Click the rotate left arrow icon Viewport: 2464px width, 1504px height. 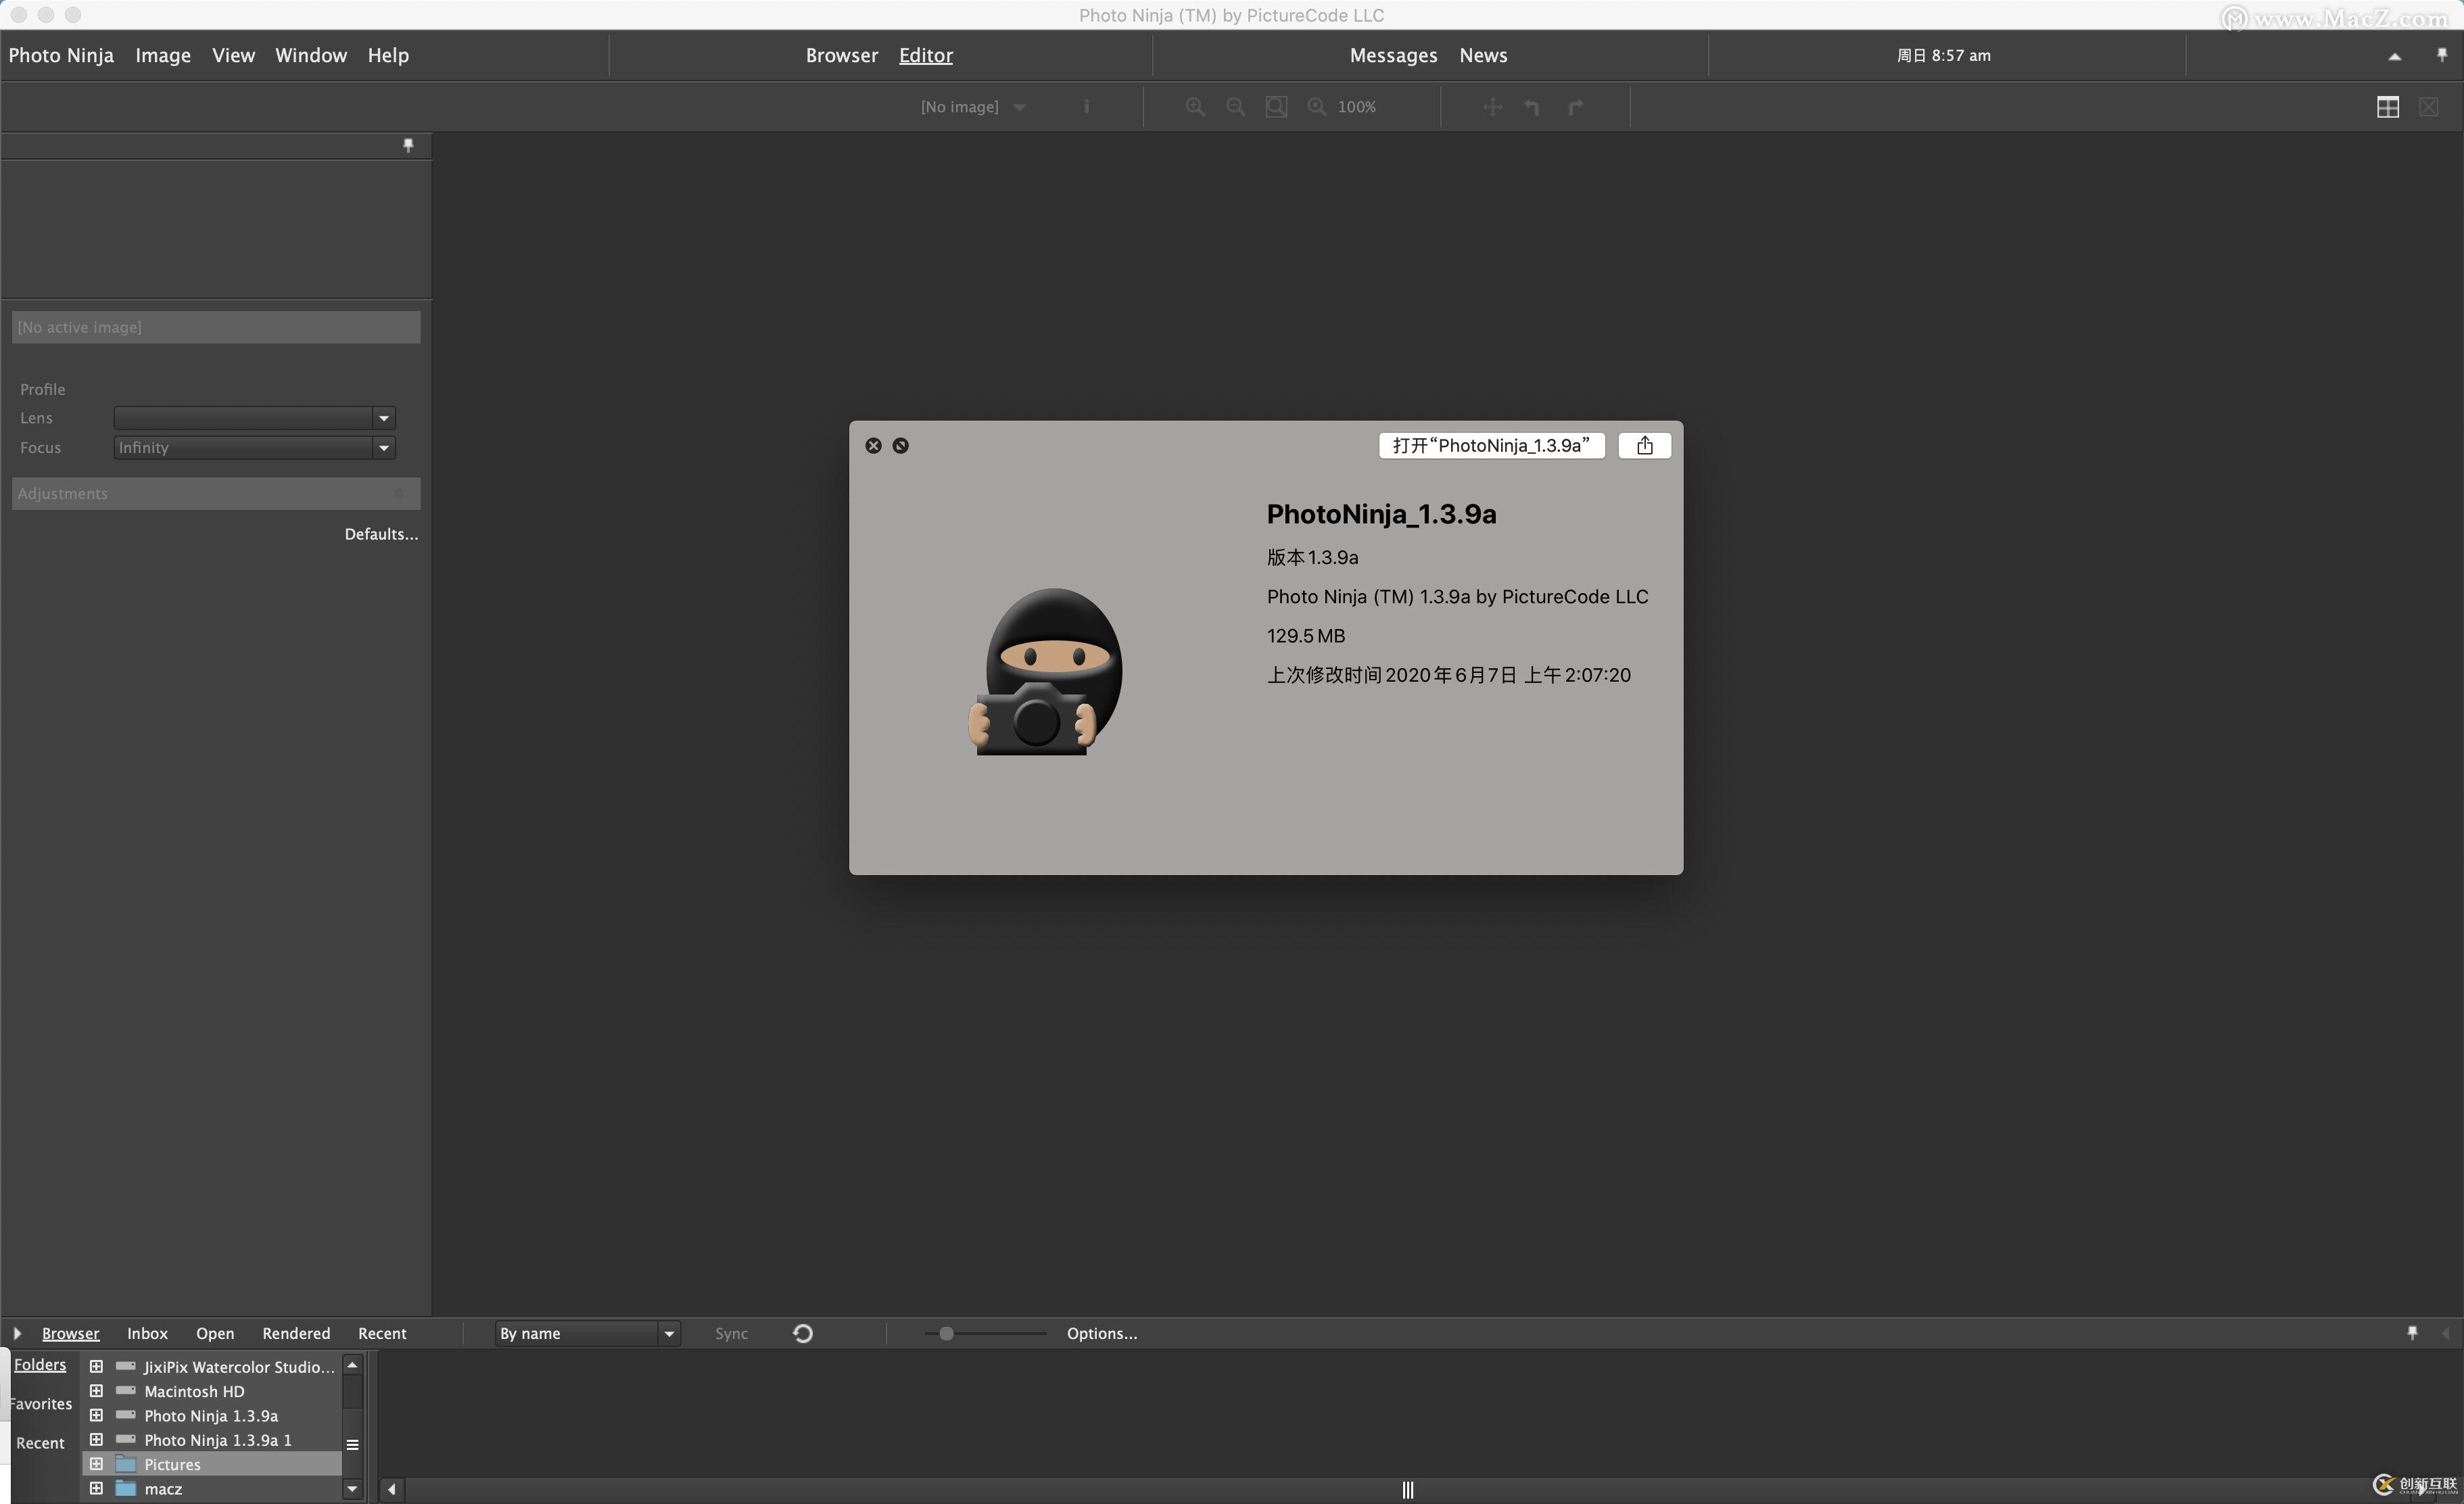pyautogui.click(x=1532, y=107)
